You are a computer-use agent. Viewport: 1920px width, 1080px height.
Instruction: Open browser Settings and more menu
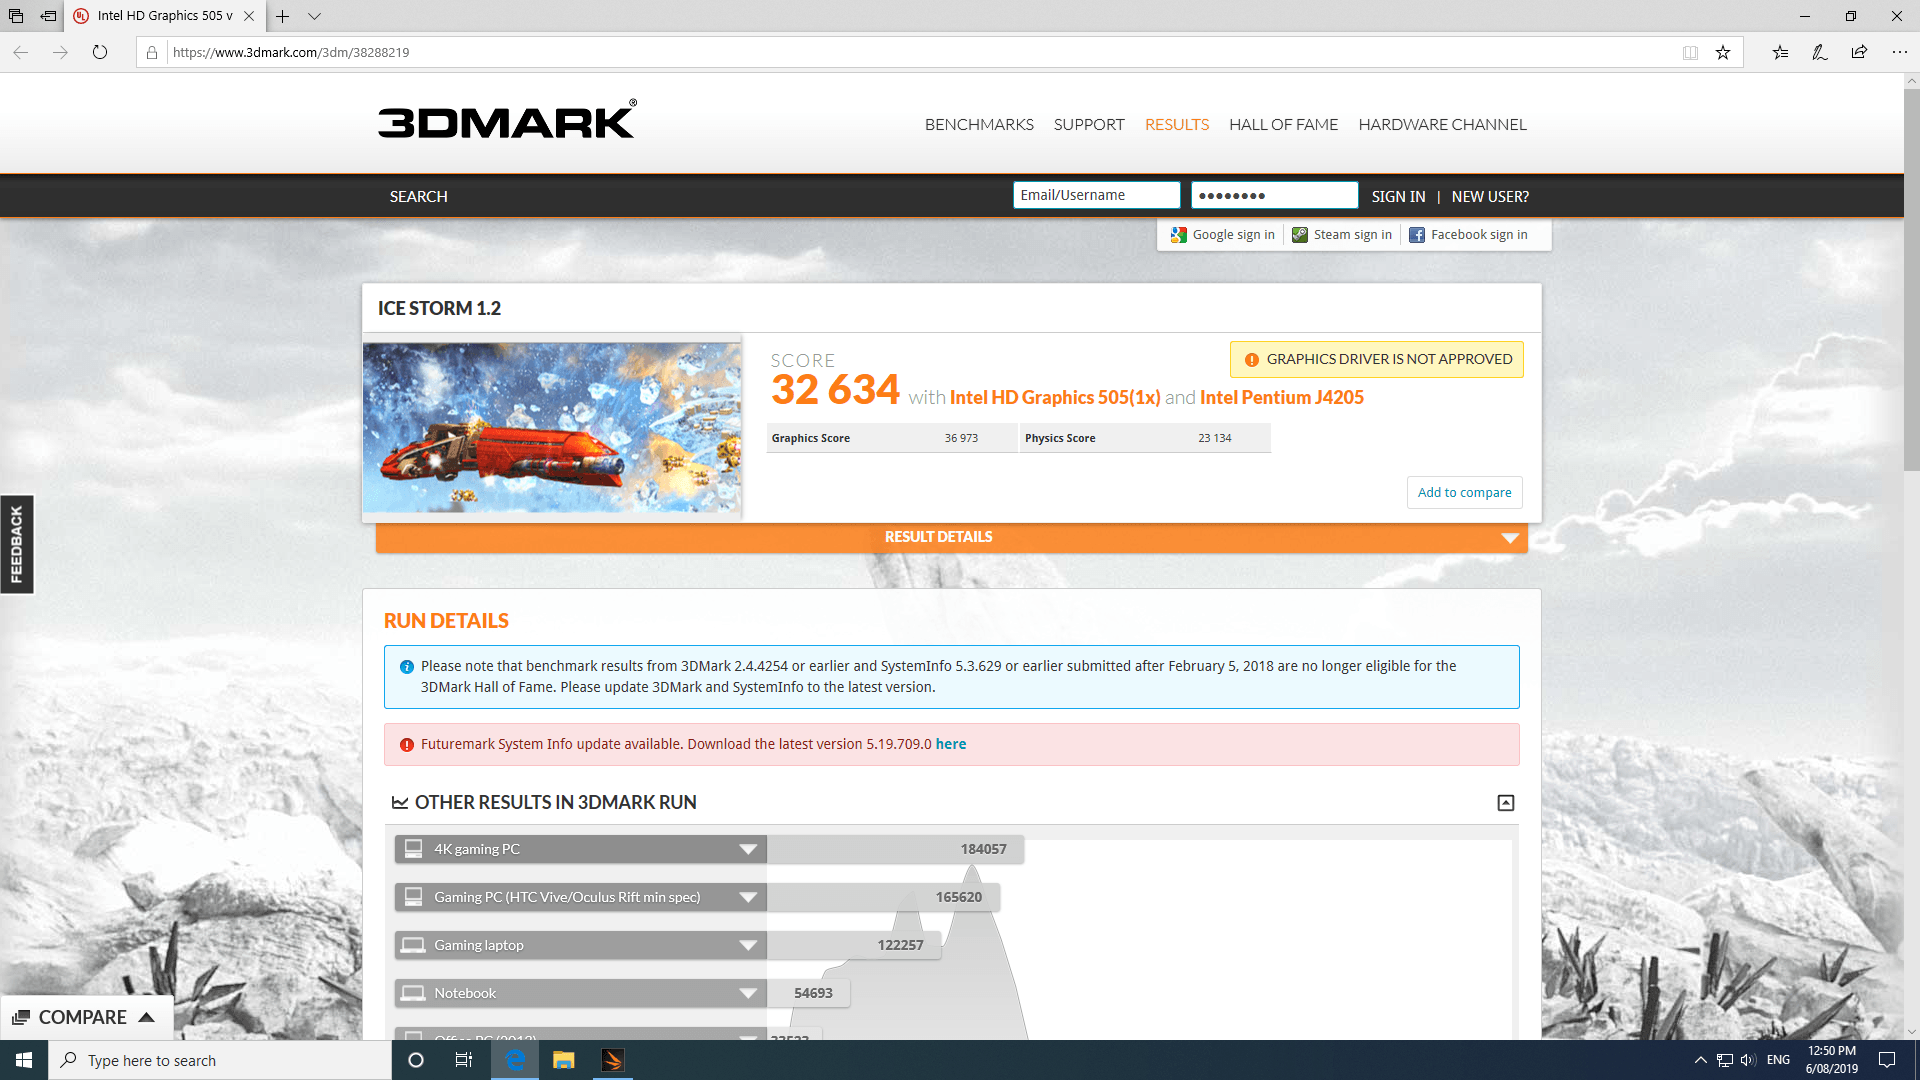tap(1899, 52)
